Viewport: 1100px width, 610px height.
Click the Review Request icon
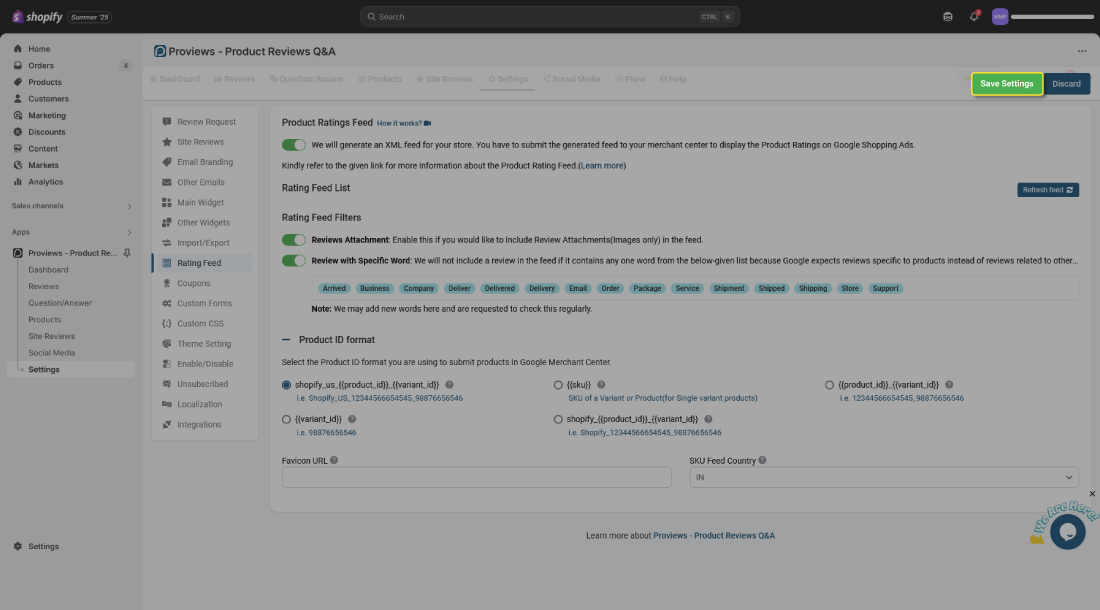tap(167, 122)
